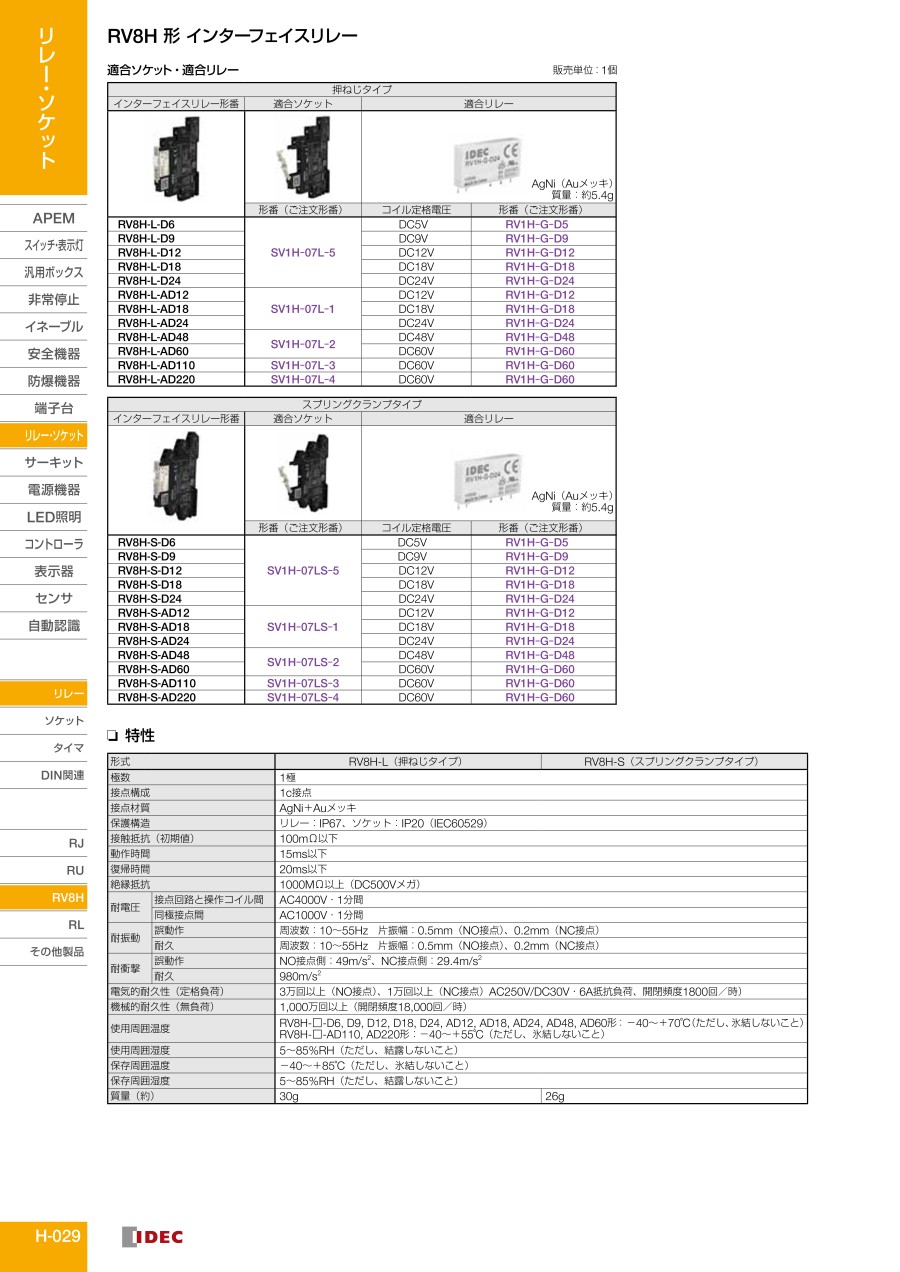
Task: Click the relay image in the screw type table
Action: coord(488,160)
